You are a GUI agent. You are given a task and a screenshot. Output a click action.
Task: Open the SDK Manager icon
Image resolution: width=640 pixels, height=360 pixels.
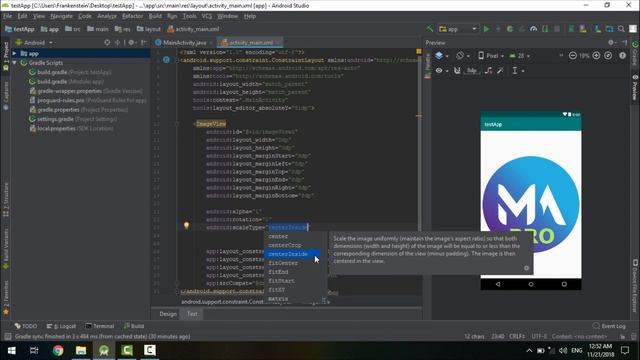coord(598,29)
